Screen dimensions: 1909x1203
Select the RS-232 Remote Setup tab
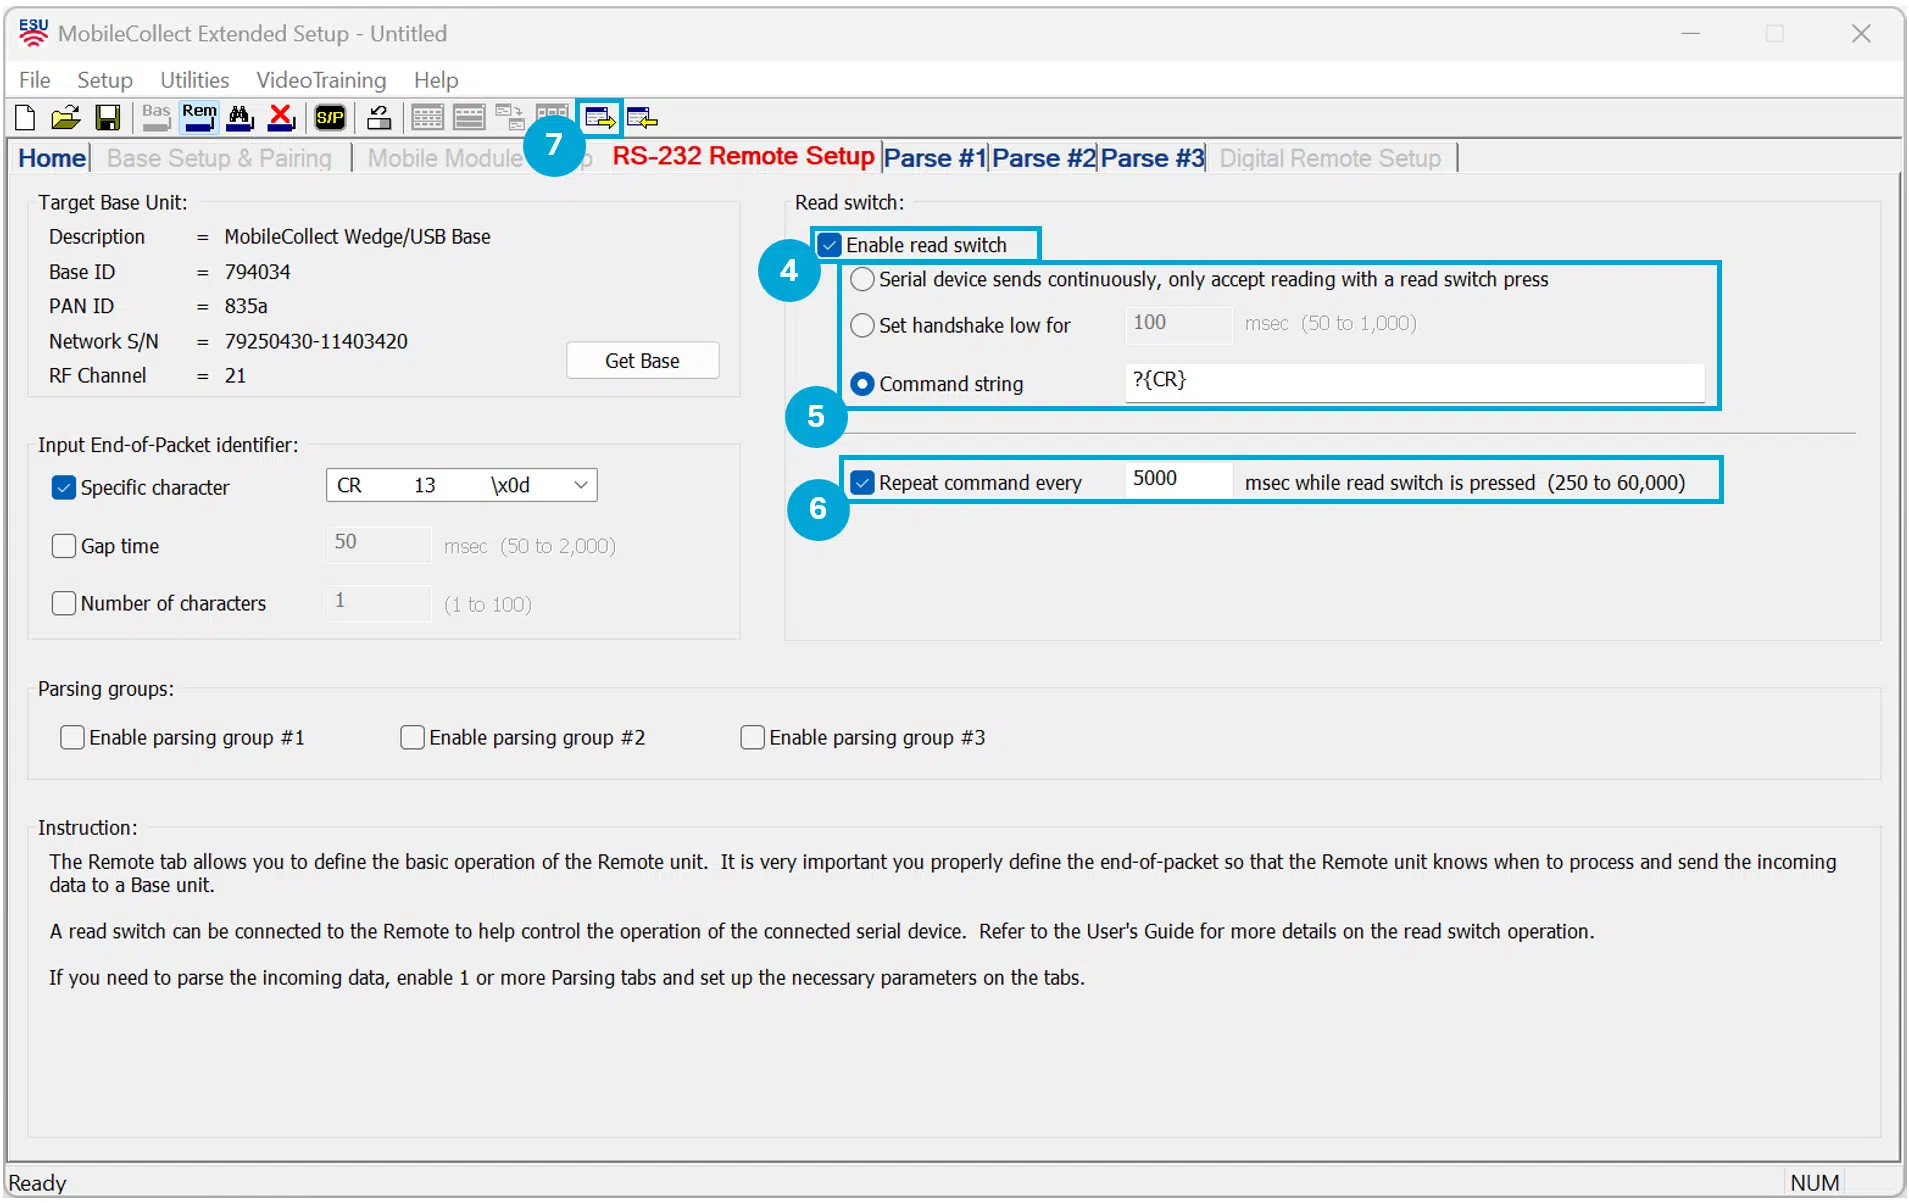[x=743, y=156]
